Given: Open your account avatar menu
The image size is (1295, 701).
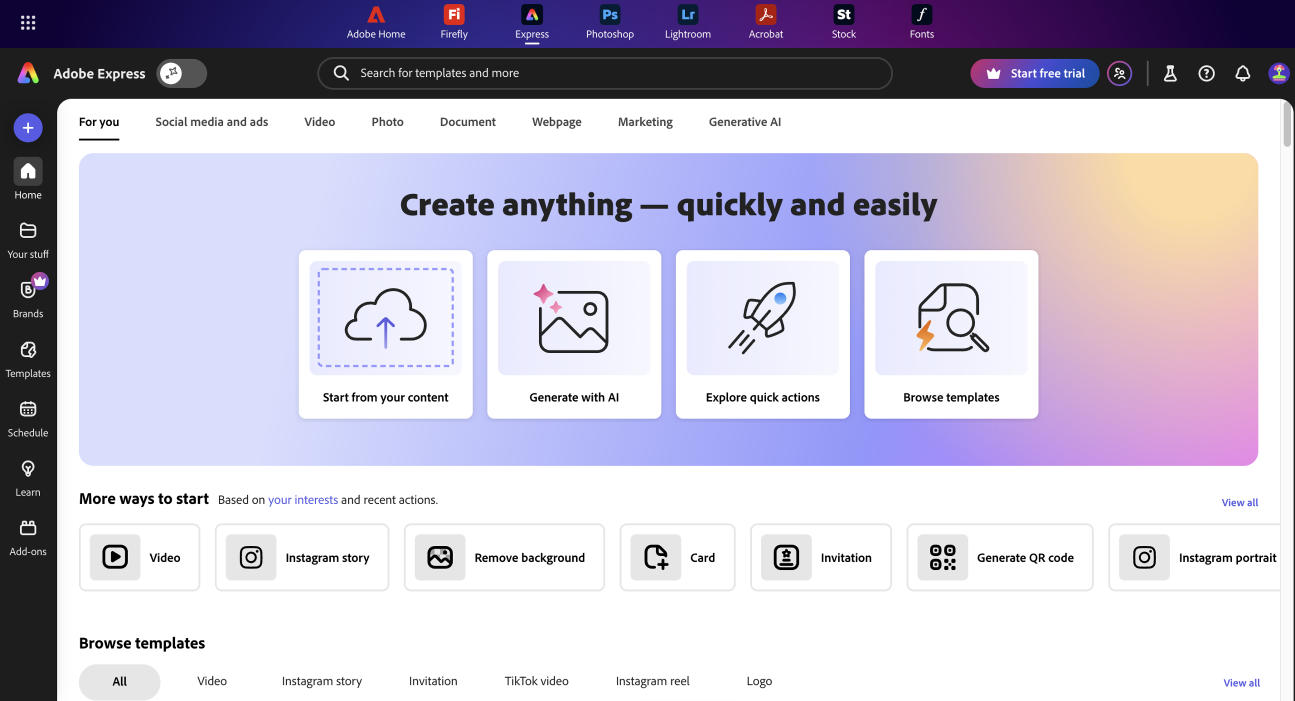Looking at the screenshot, I should (x=1279, y=72).
